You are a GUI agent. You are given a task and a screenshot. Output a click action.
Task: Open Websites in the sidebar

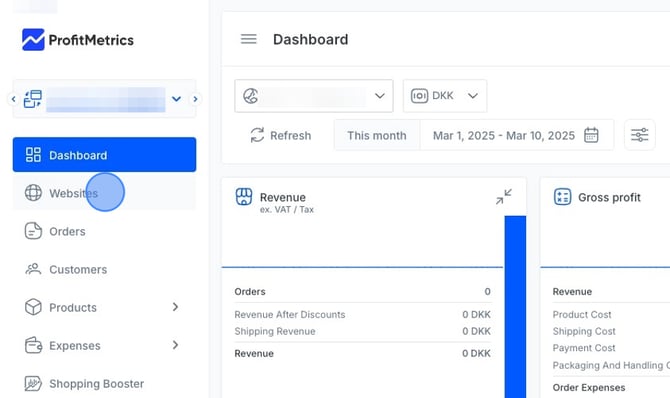104,193
